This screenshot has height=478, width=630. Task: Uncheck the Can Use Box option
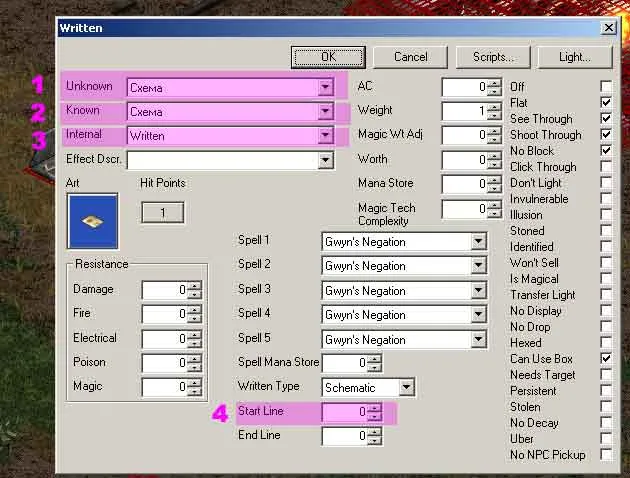click(x=606, y=358)
